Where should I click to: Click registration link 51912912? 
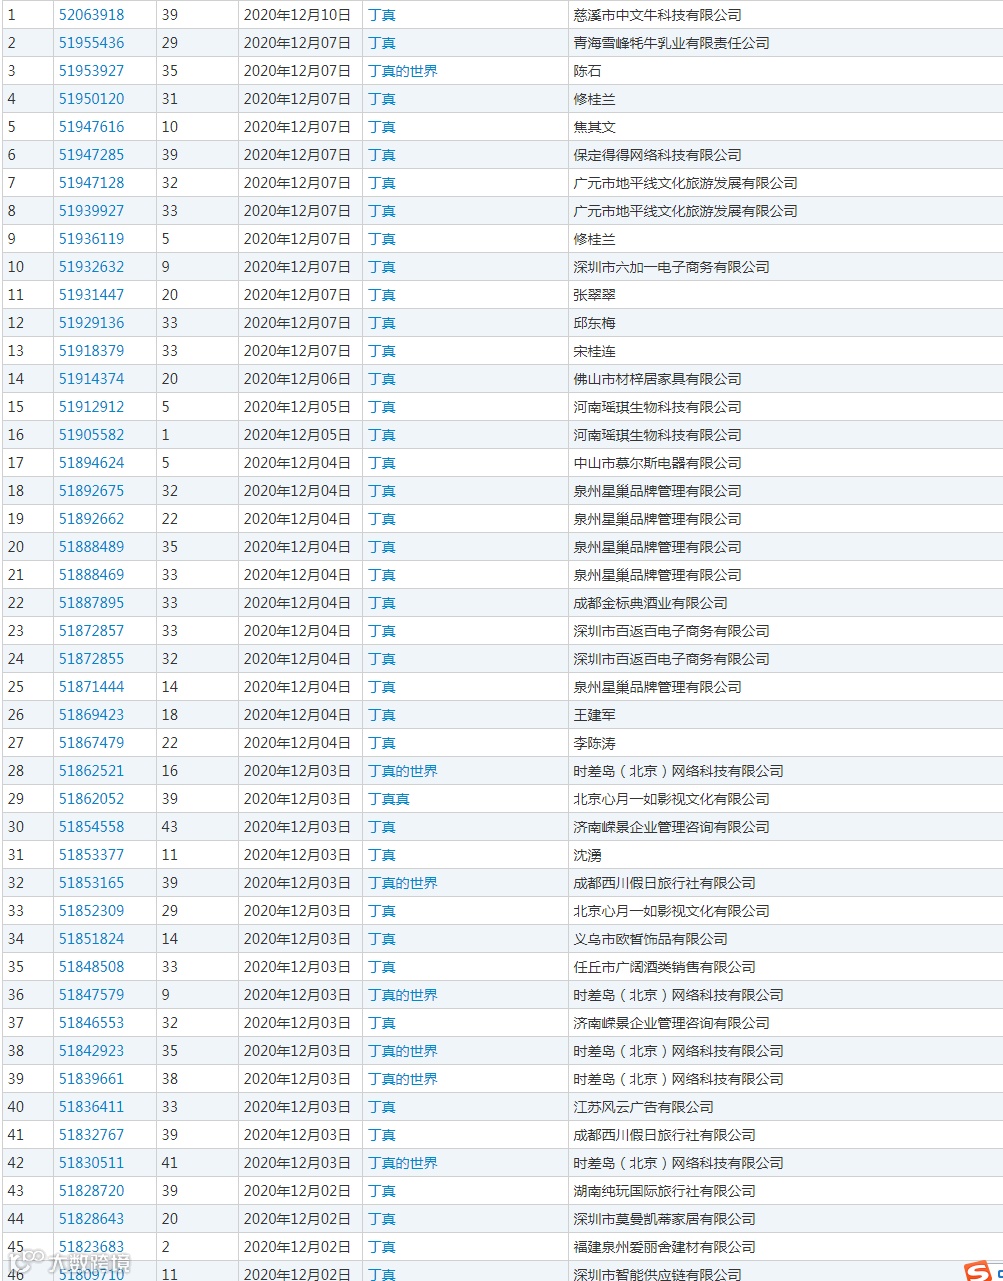(x=92, y=407)
